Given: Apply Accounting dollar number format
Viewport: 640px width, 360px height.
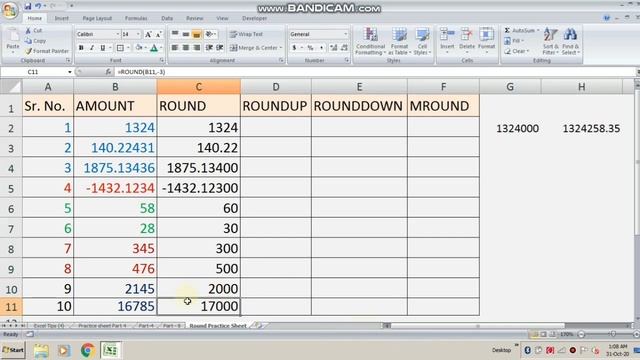Looking at the screenshot, I should click(294, 48).
